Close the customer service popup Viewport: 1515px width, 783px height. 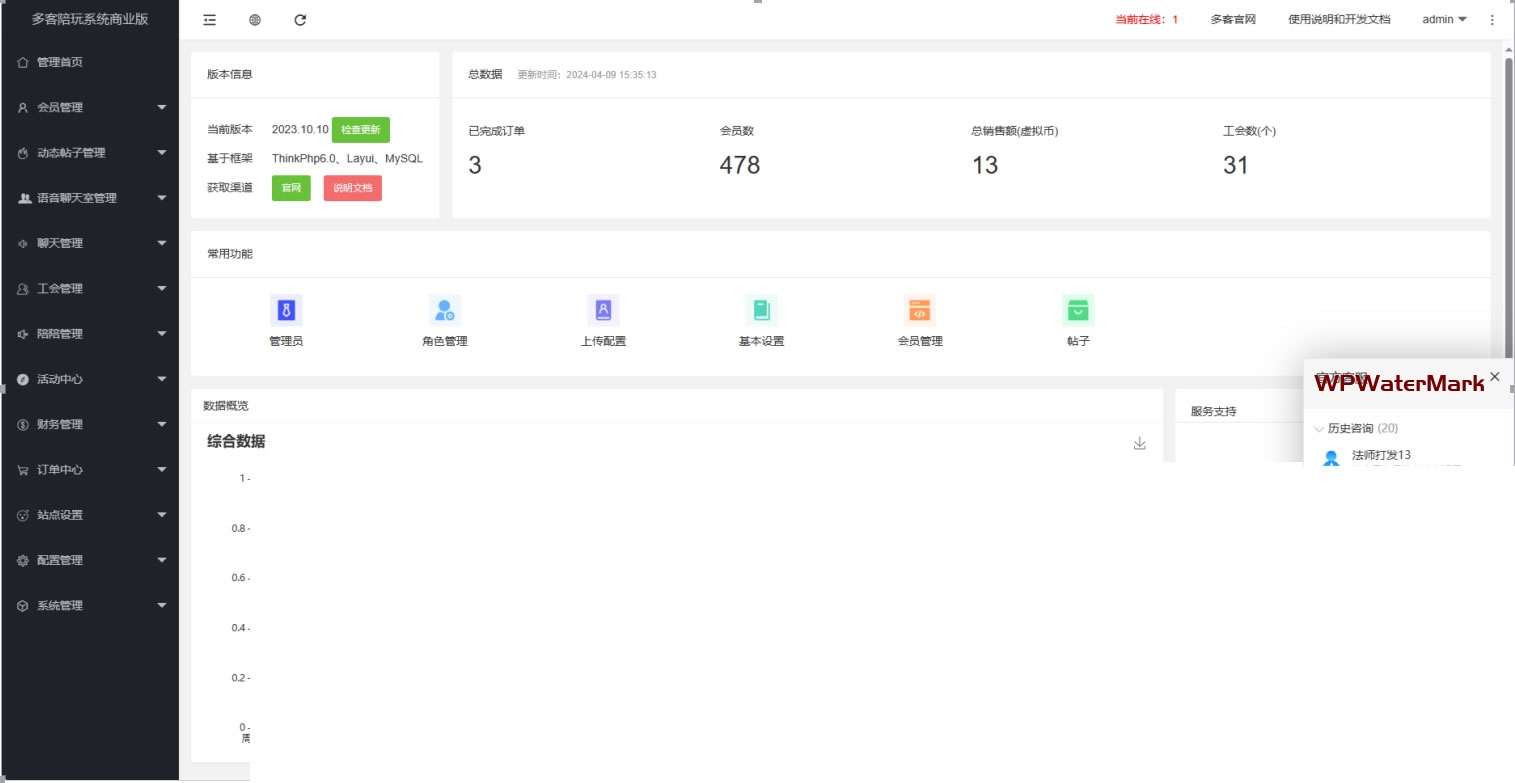tap(1494, 376)
